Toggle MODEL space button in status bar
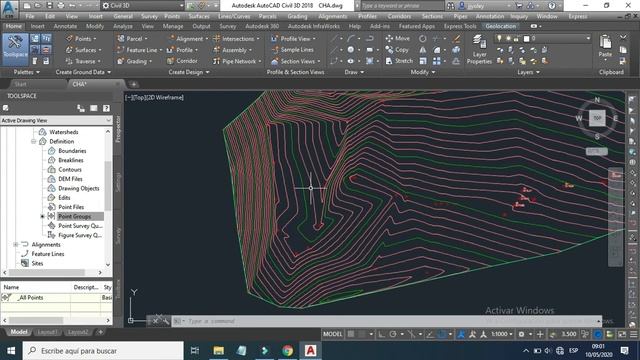 pos(333,334)
